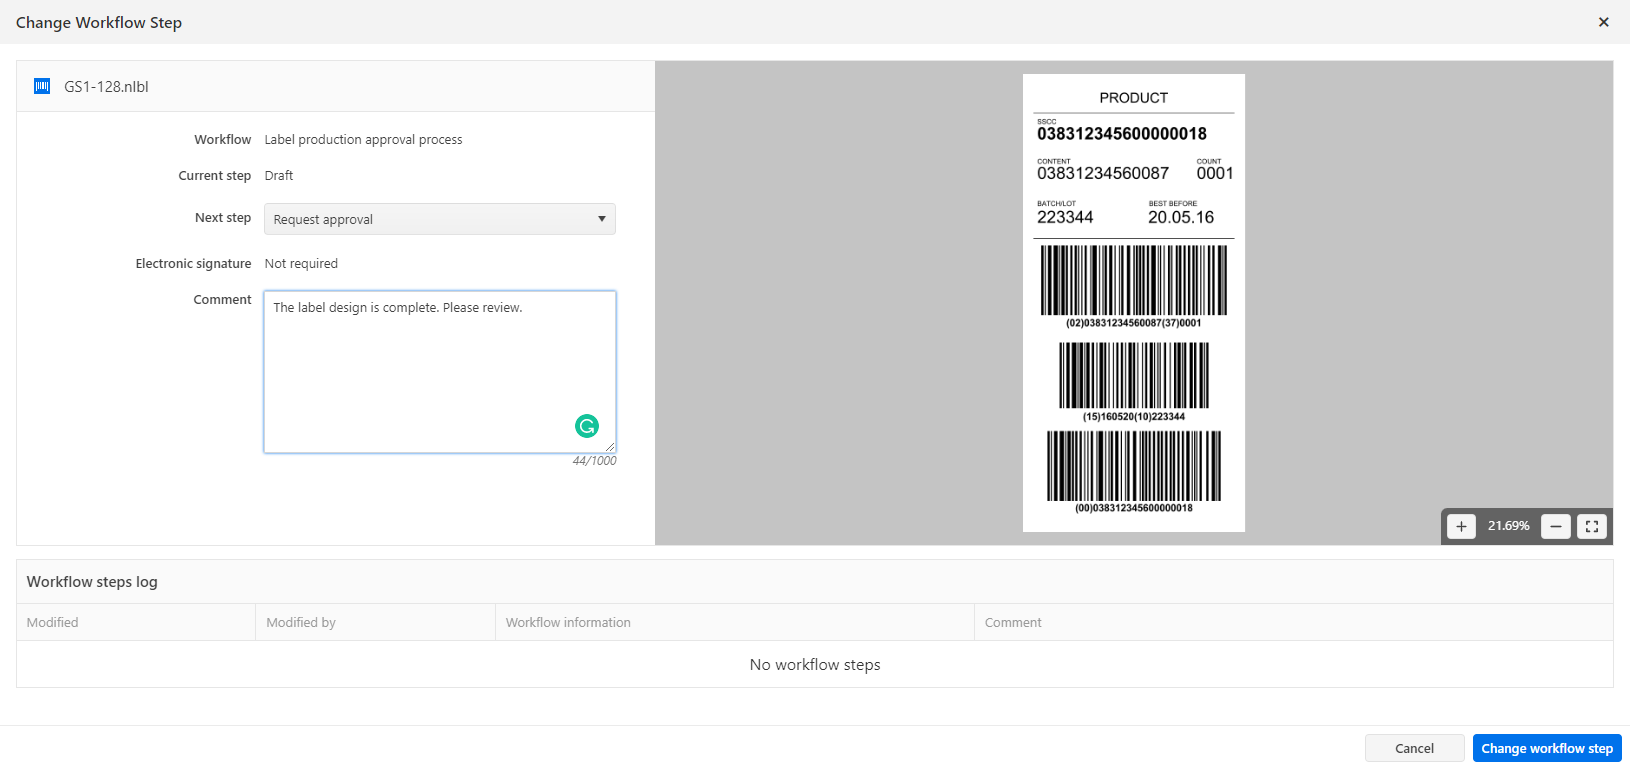Click the 'No workflow steps' message

(815, 665)
